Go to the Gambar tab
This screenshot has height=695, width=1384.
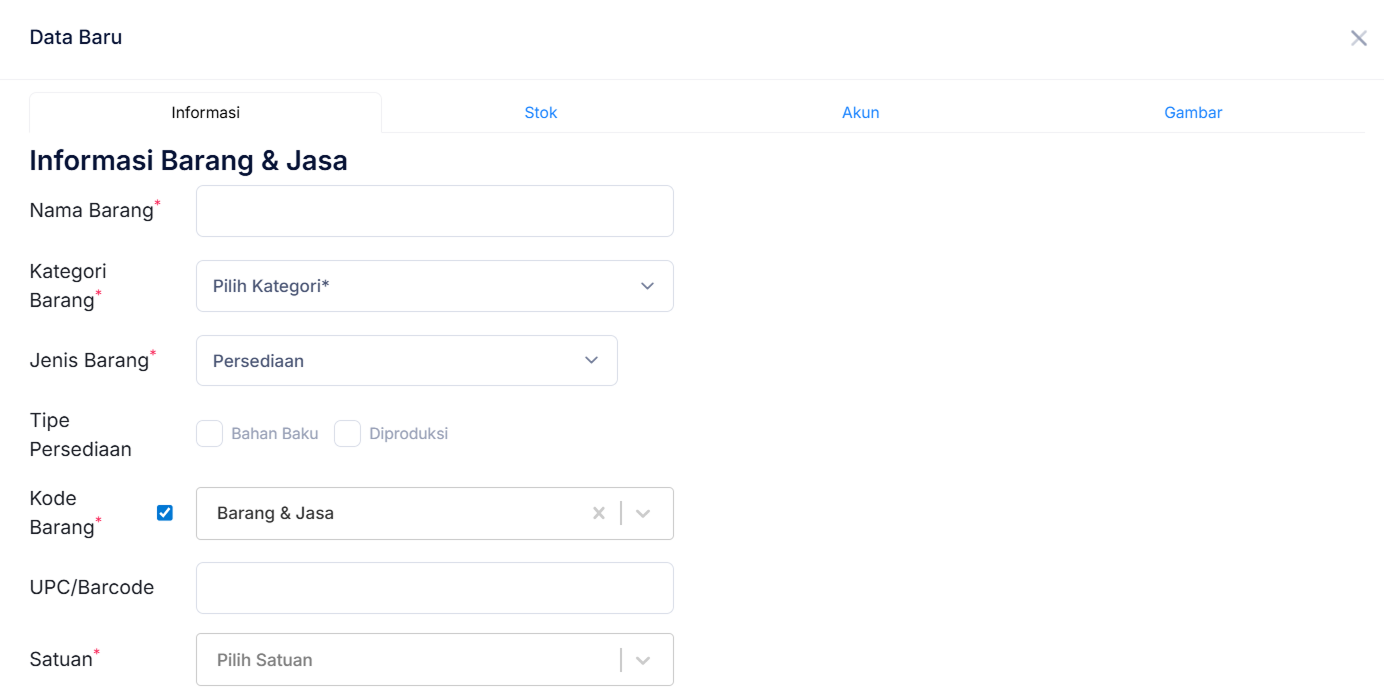coord(1192,113)
